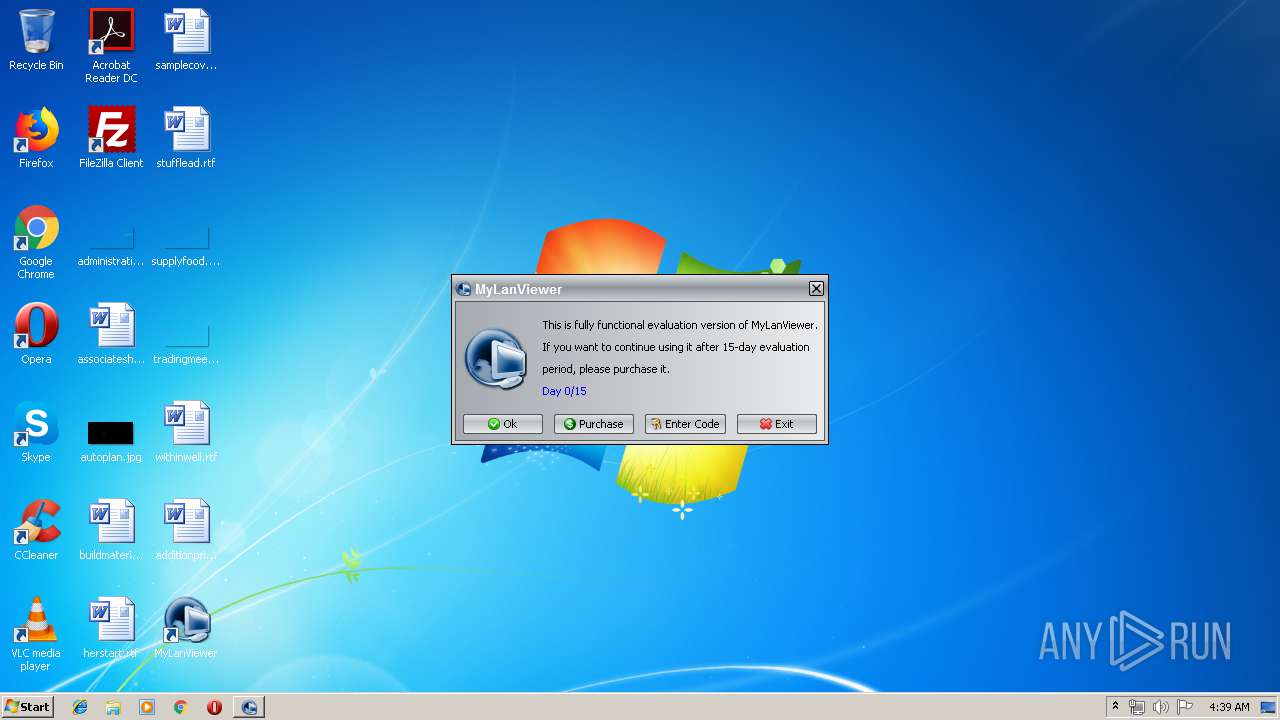
Task: Click the Day 0/15 evaluation counter text
Action: coord(564,391)
